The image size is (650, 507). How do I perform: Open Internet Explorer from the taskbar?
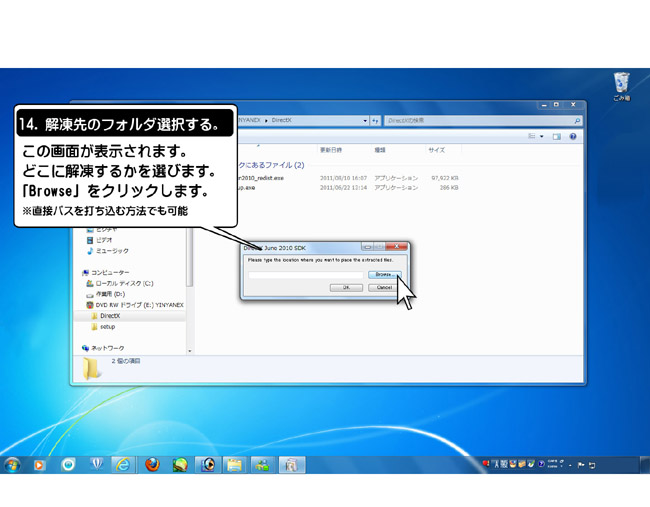point(123,465)
